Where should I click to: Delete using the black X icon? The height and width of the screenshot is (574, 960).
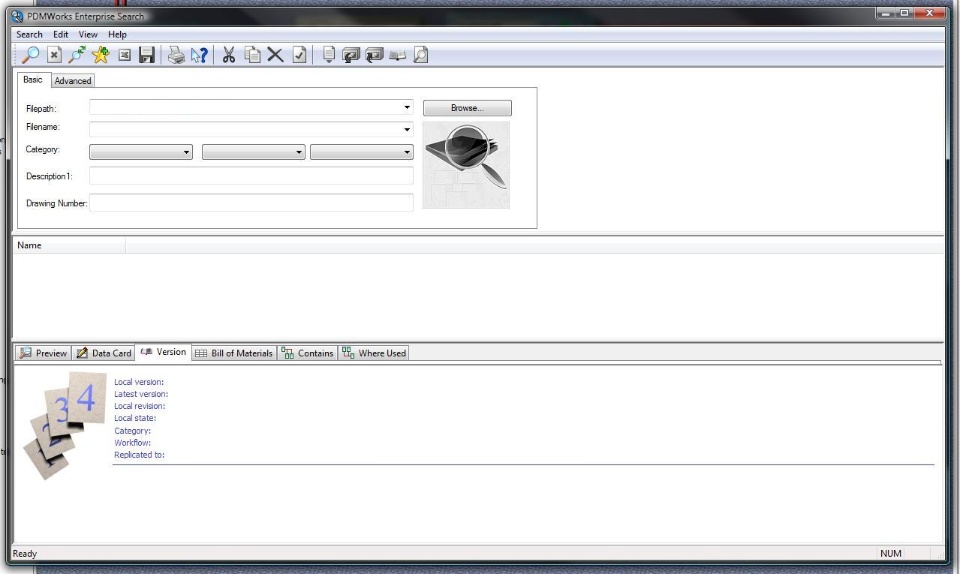(x=276, y=55)
